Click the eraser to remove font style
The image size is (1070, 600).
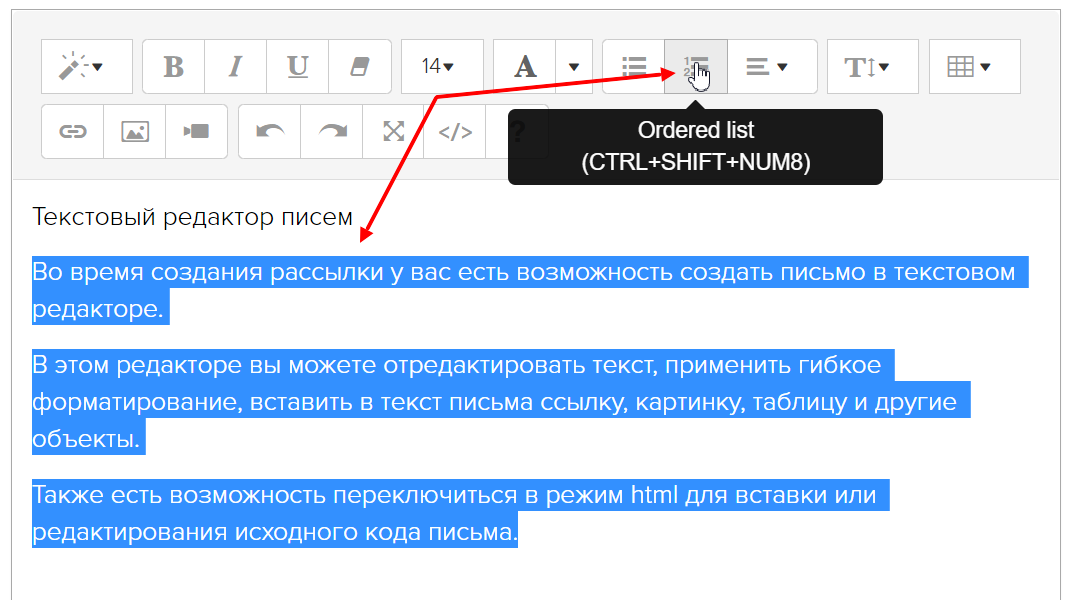pos(359,67)
